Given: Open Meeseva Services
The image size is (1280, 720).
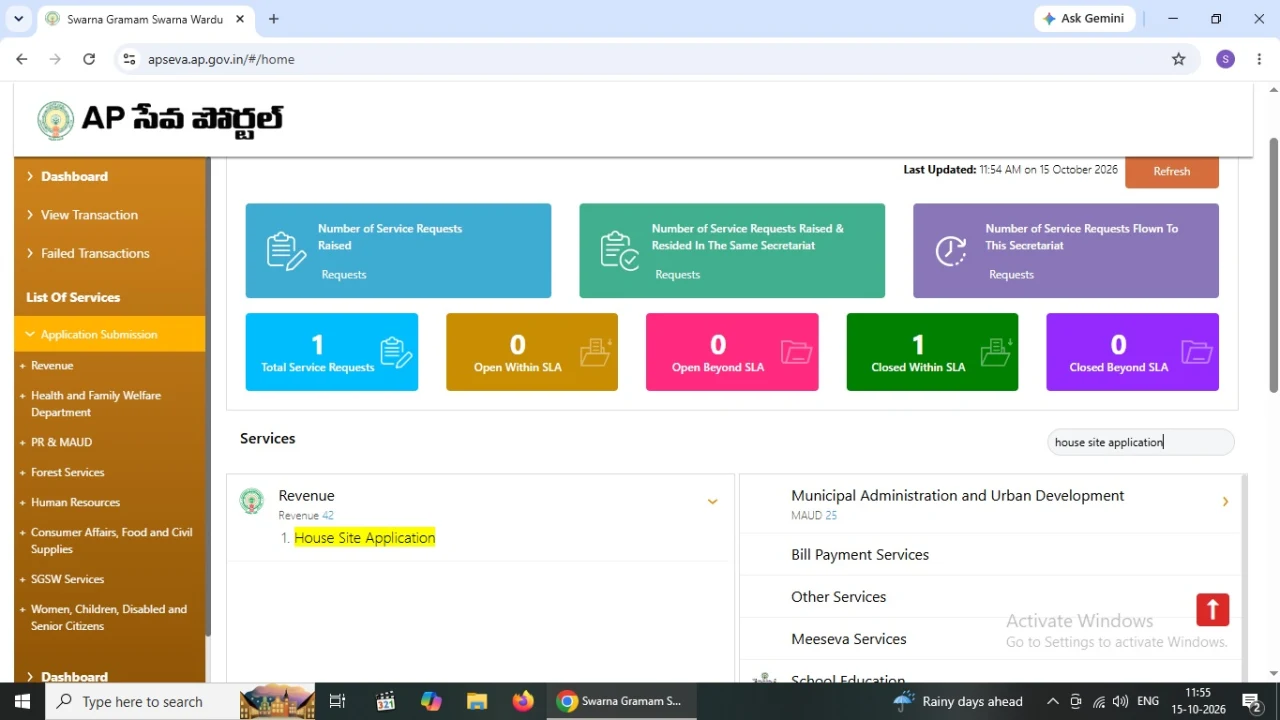Looking at the screenshot, I should [849, 639].
